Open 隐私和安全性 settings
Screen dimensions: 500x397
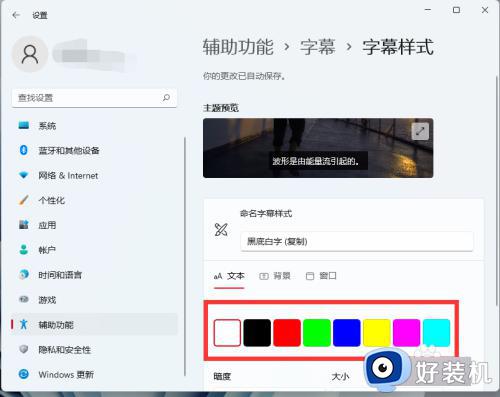point(94,349)
